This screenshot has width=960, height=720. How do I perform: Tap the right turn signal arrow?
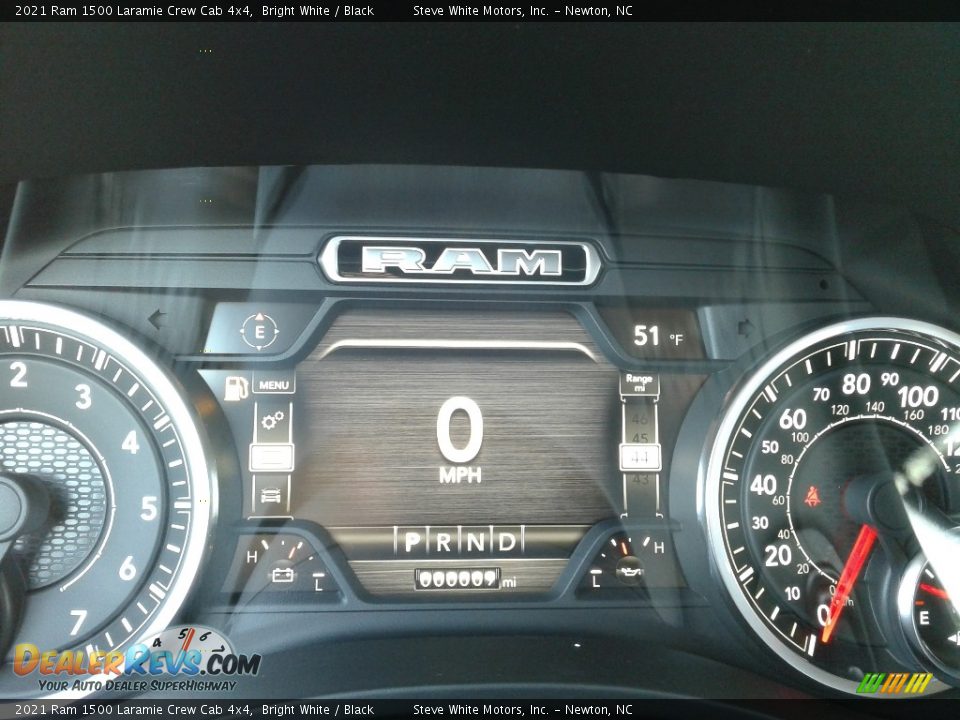point(745,327)
